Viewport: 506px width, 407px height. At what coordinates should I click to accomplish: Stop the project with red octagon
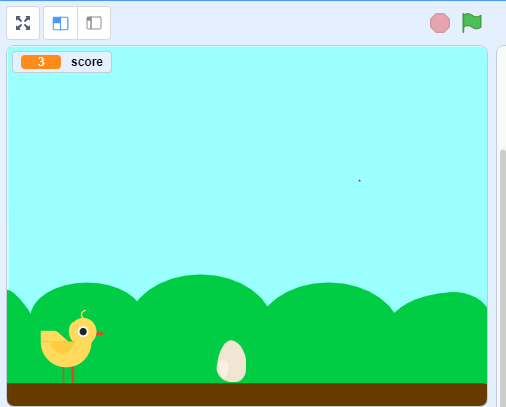(440, 23)
